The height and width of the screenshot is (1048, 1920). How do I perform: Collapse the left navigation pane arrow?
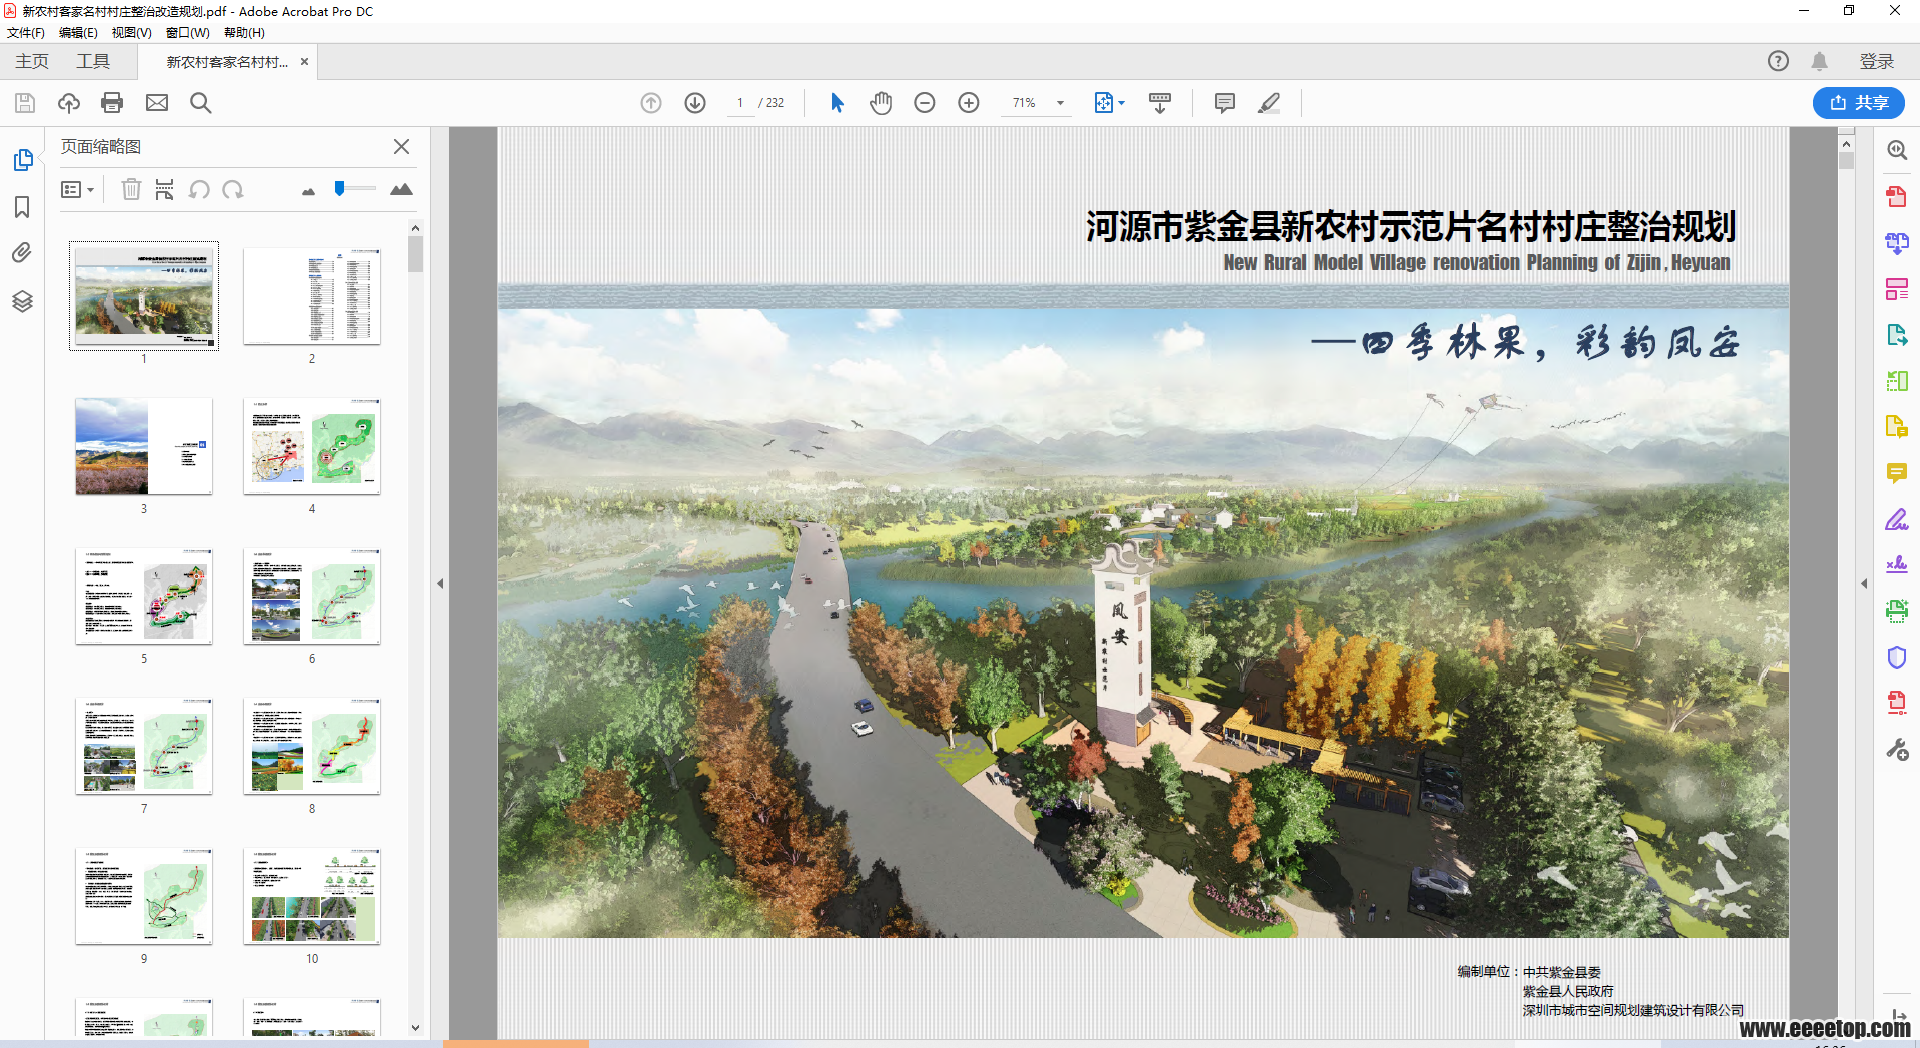439,583
